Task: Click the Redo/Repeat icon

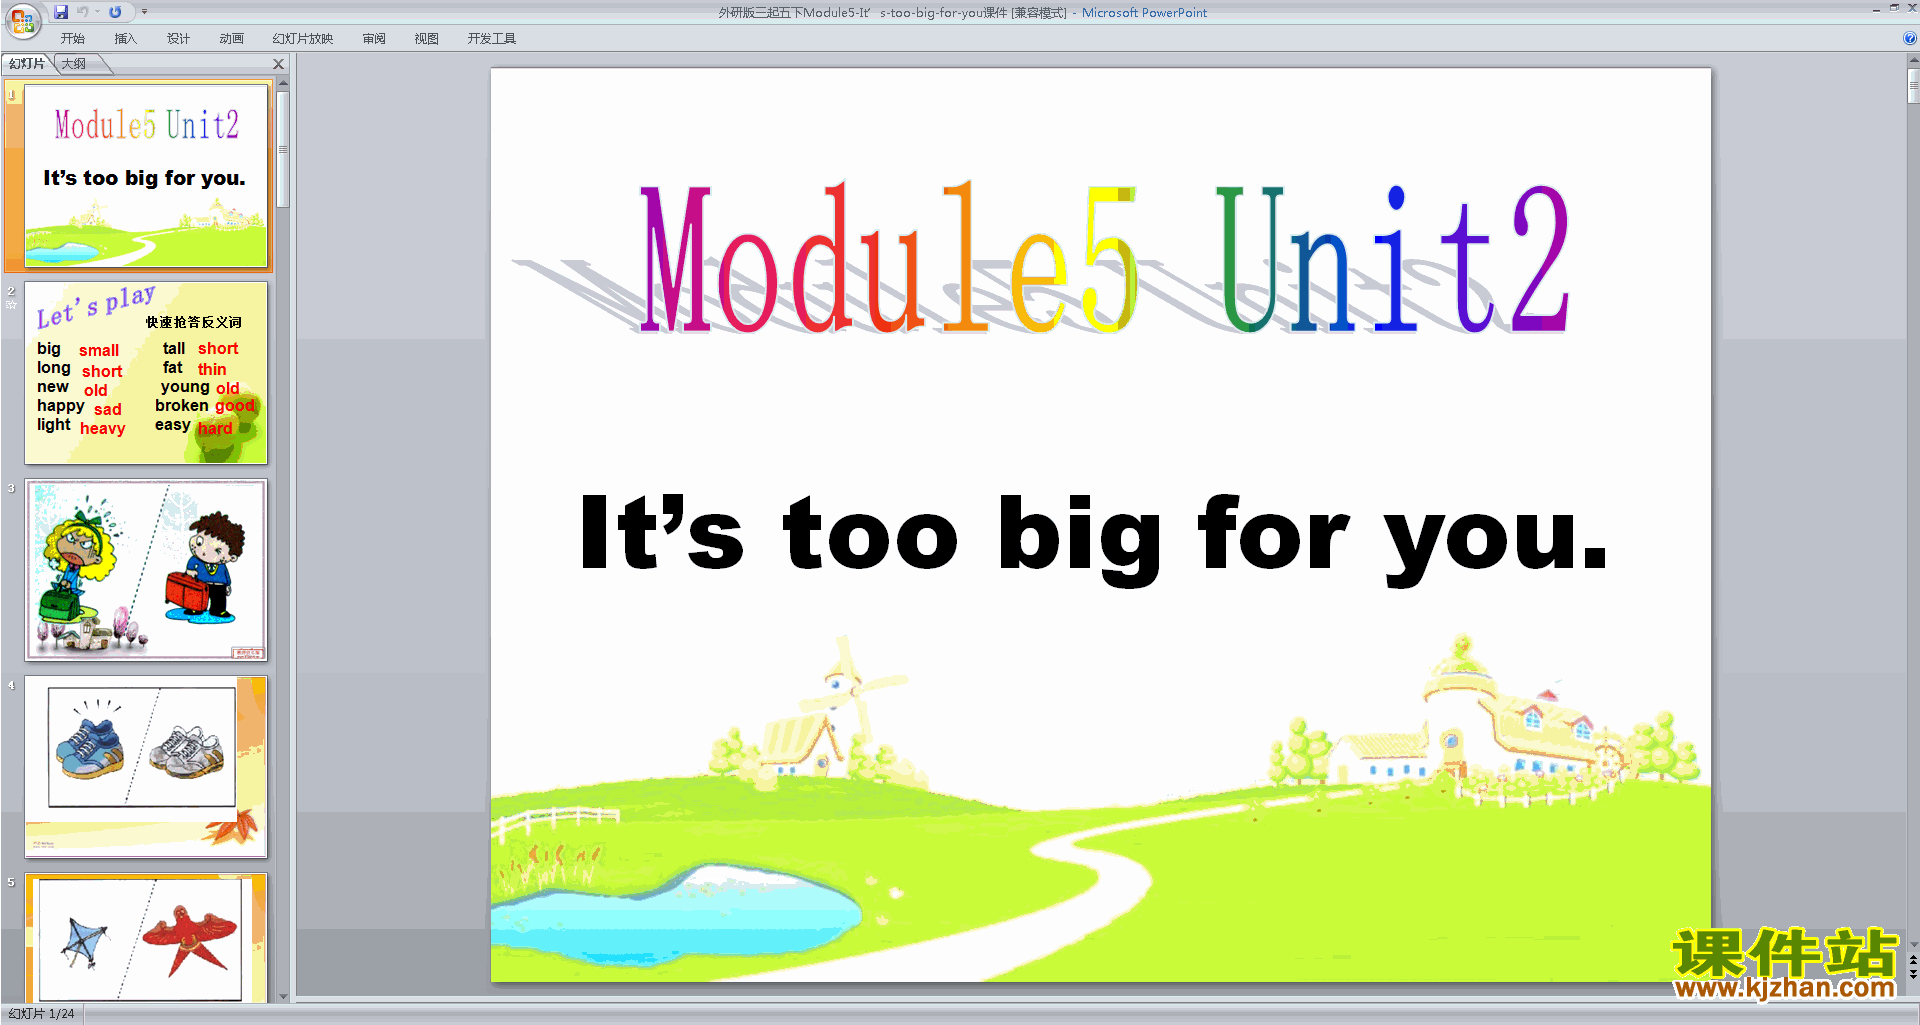Action: 115,12
